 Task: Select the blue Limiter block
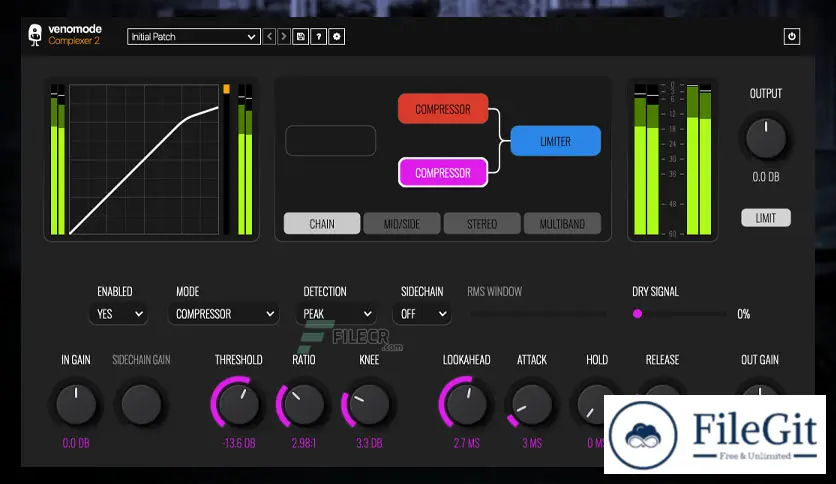coord(556,141)
